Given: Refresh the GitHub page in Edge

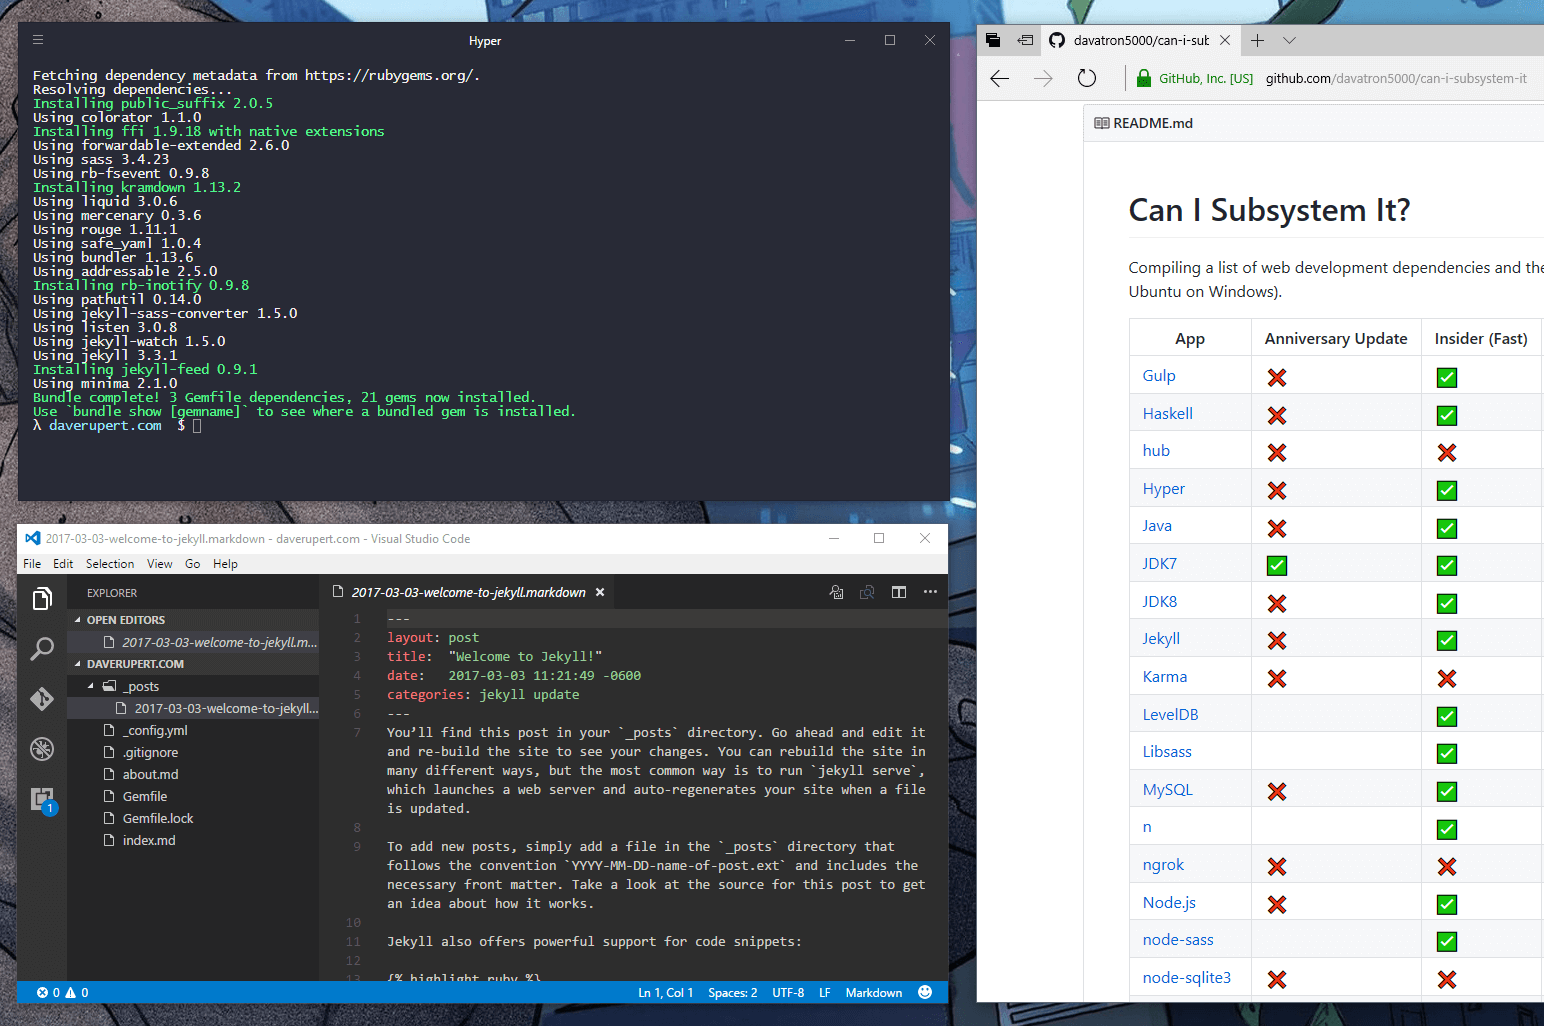Looking at the screenshot, I should (1087, 77).
